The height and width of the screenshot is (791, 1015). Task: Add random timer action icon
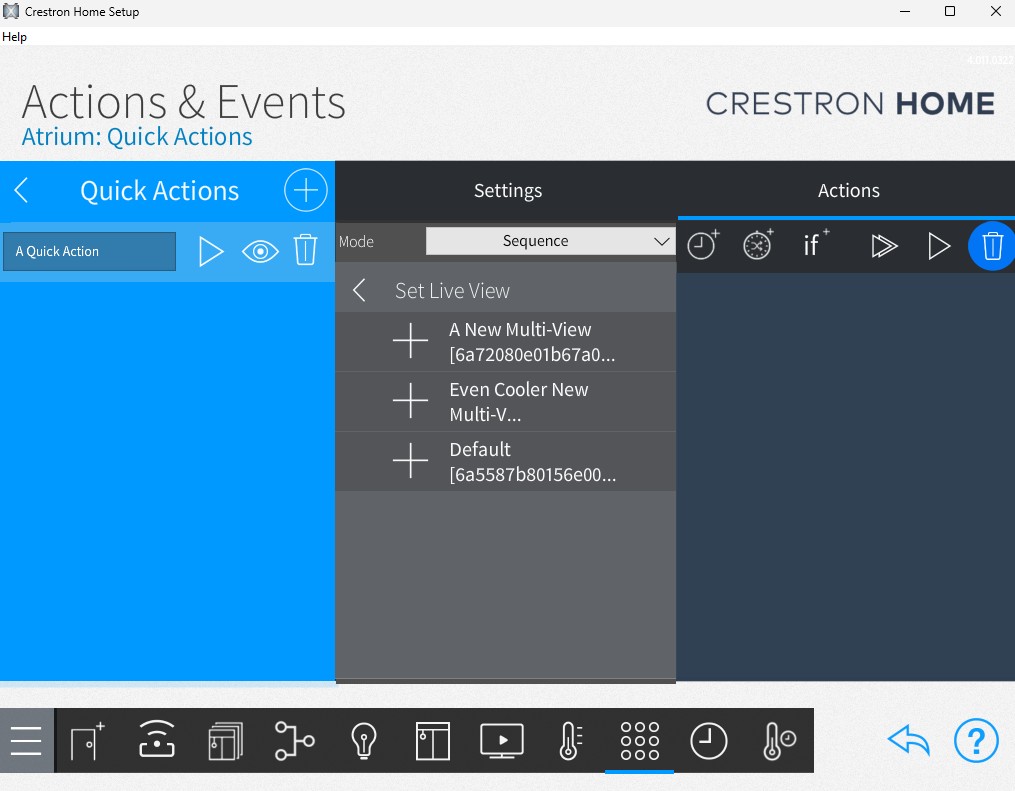[758, 245]
